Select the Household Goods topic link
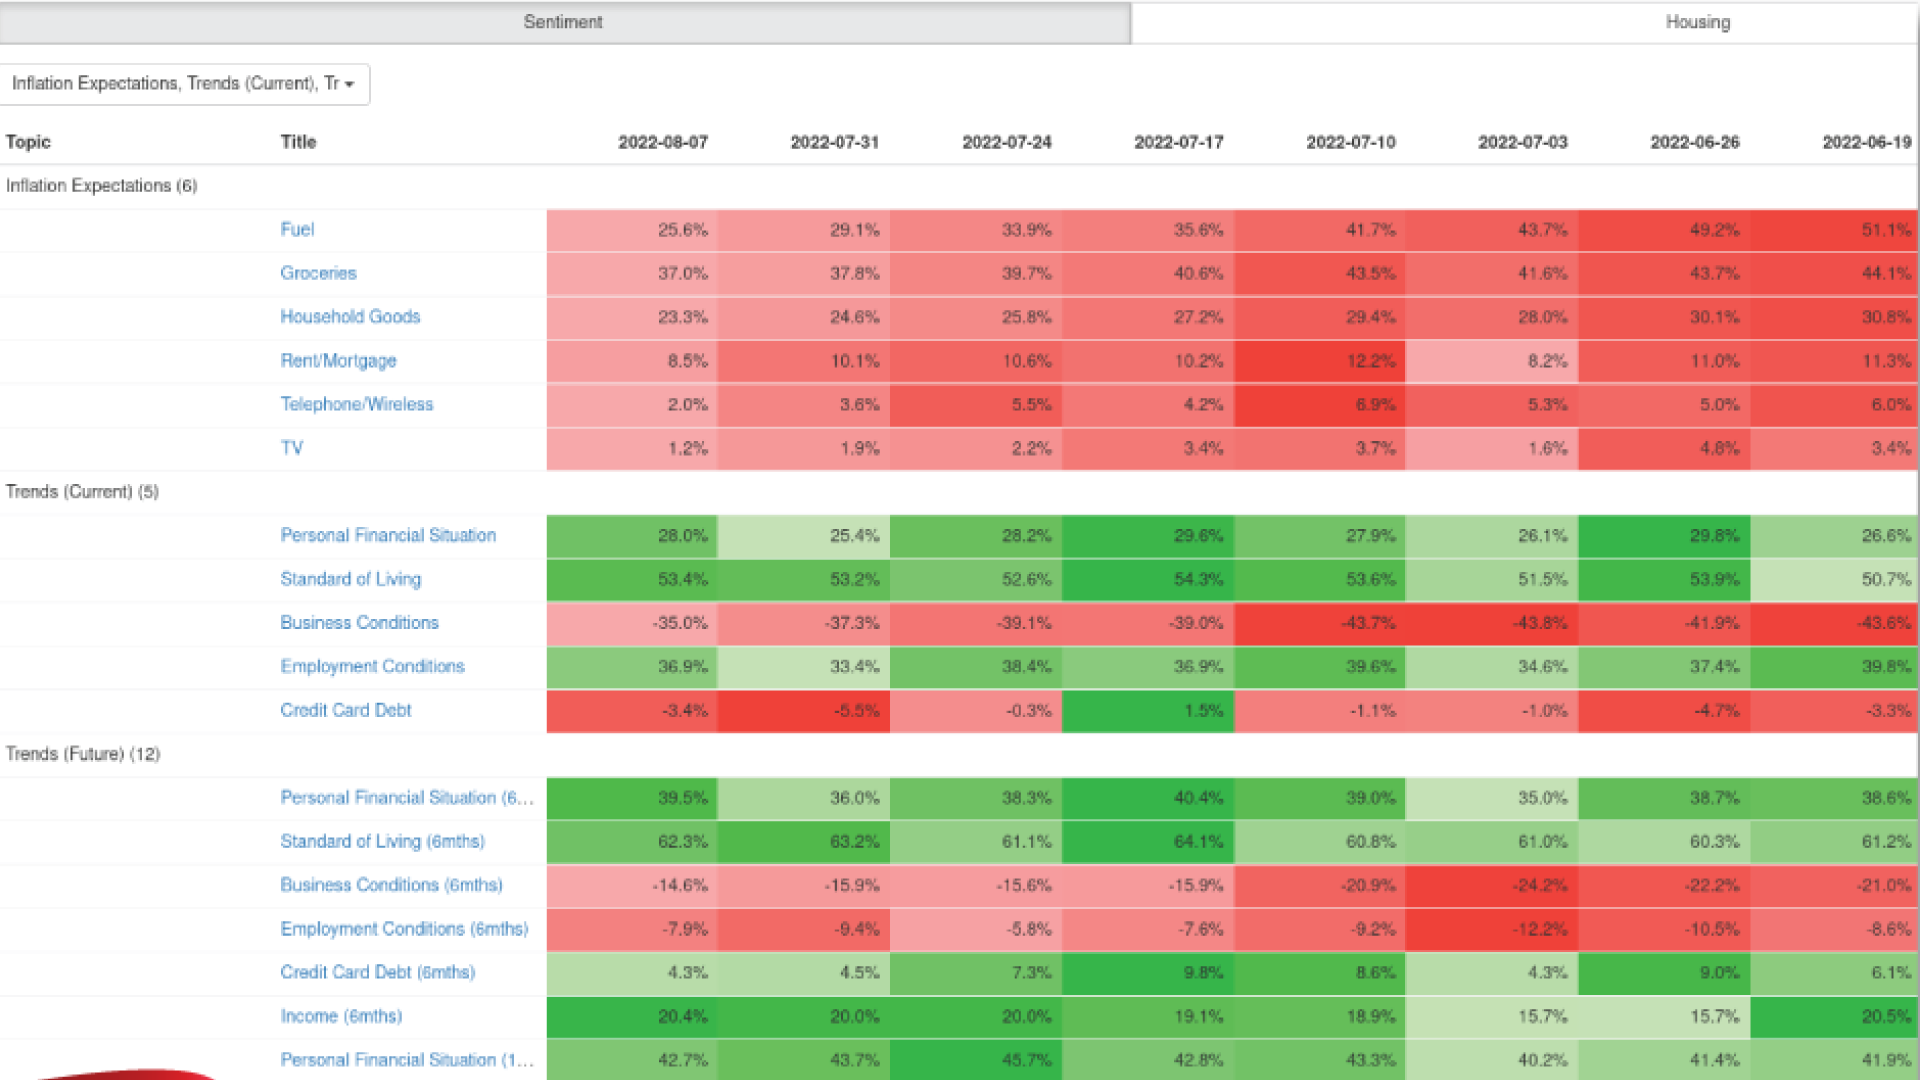The width and height of the screenshot is (1920, 1080). coord(350,317)
